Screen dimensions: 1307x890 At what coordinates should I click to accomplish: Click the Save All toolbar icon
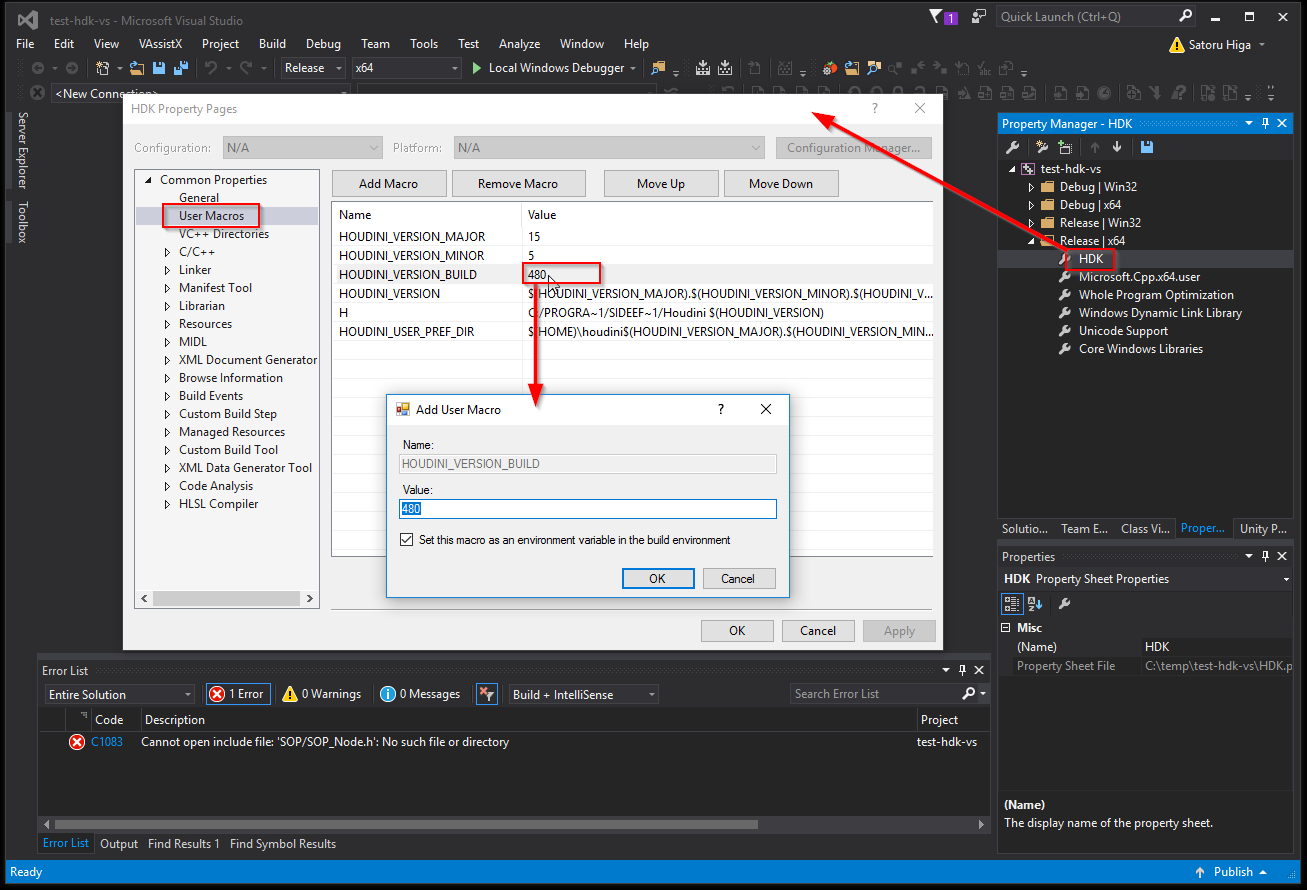click(x=181, y=68)
